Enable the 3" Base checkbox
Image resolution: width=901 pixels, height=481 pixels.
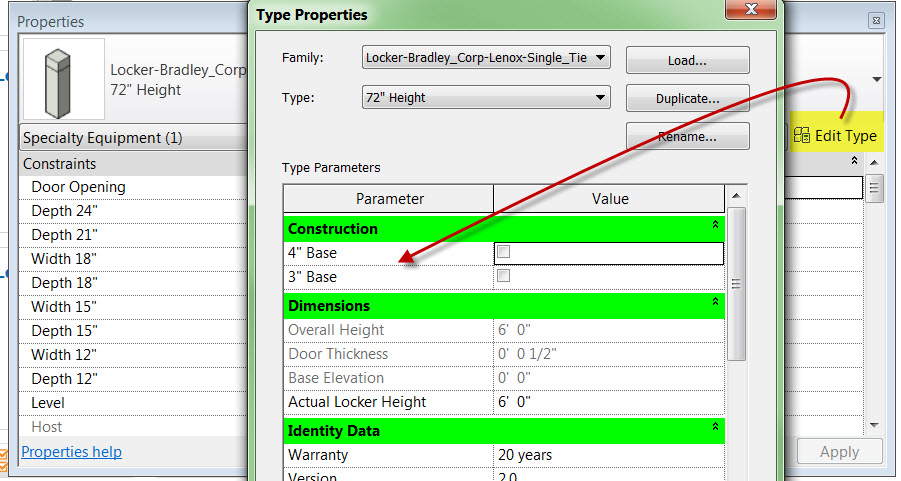(x=503, y=276)
